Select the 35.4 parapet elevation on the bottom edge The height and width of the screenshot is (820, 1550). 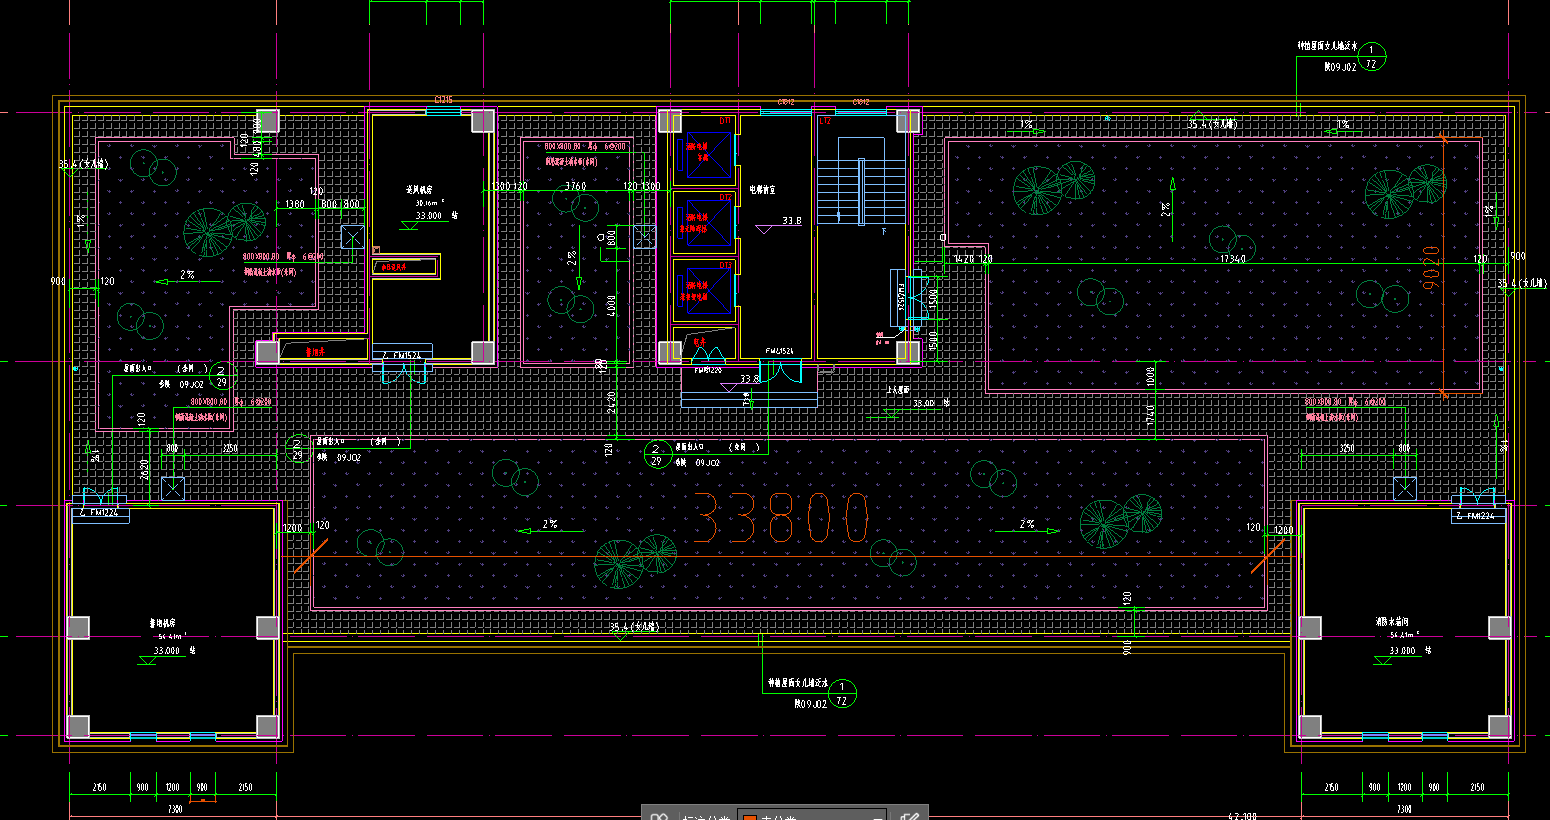635,627
